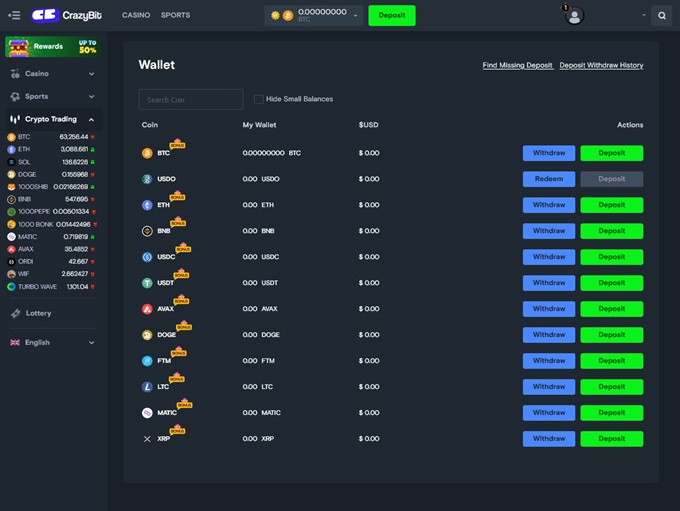Collapse the Crypto Trading section
This screenshot has width=680, height=511.
click(x=92, y=119)
